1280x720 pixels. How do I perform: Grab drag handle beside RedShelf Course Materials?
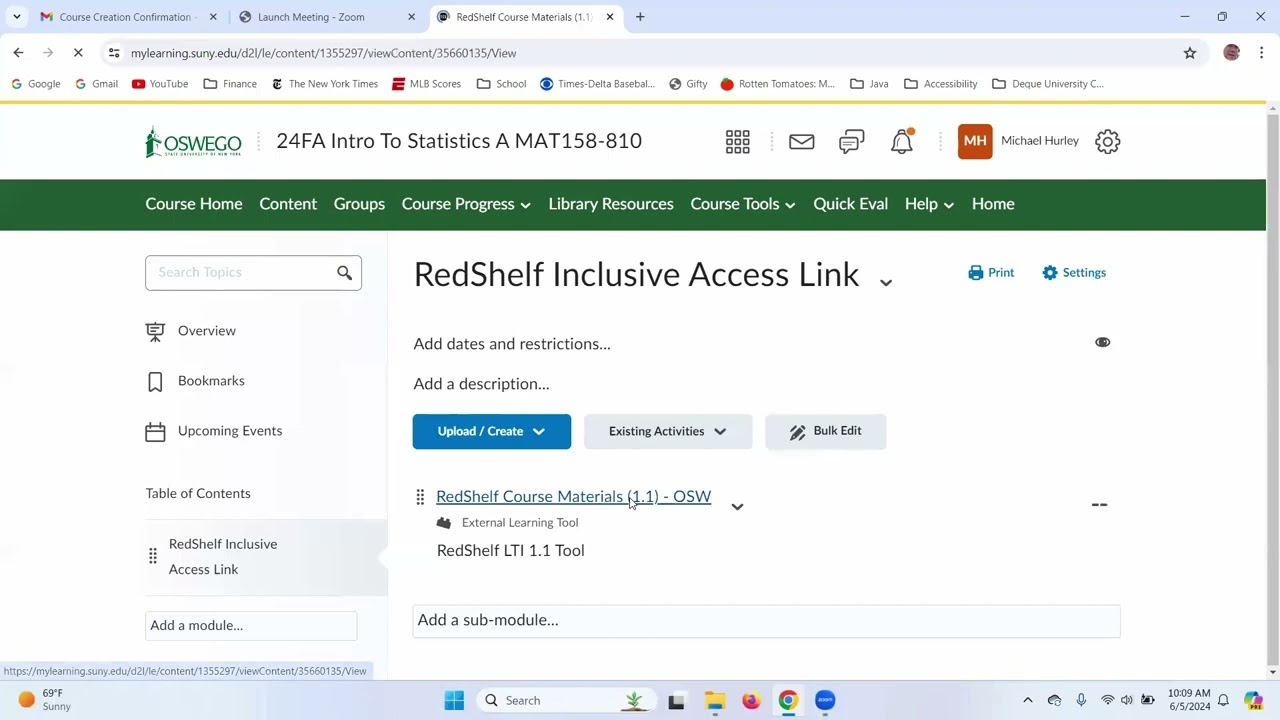pos(420,497)
